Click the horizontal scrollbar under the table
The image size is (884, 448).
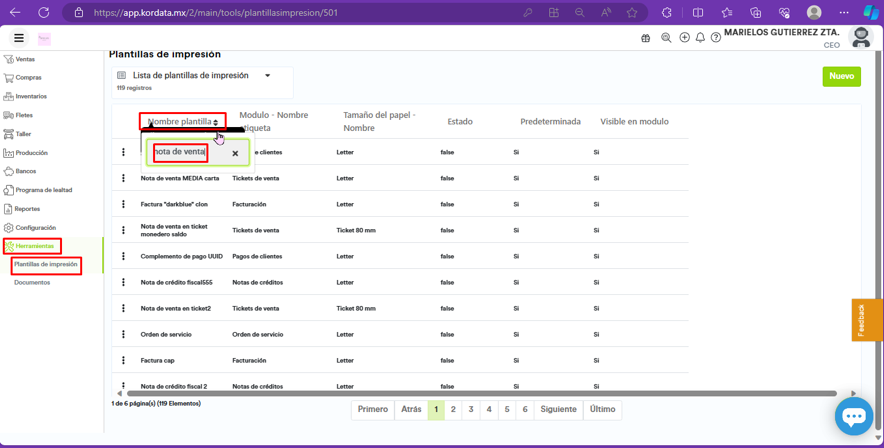(480, 393)
